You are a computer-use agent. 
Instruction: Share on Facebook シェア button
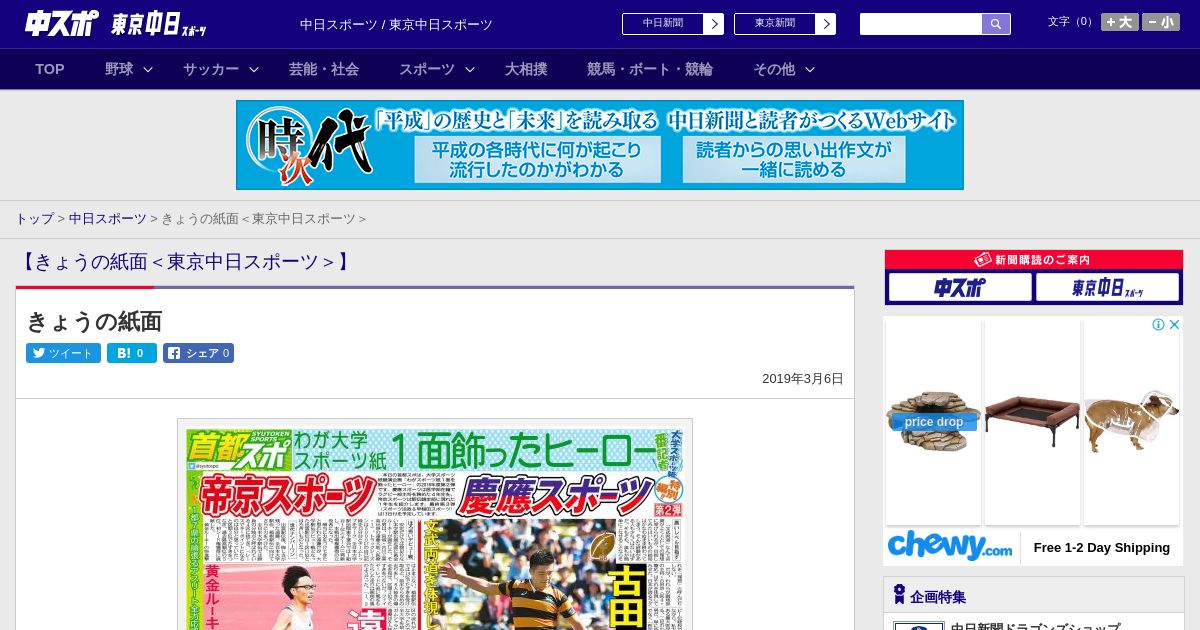point(198,353)
